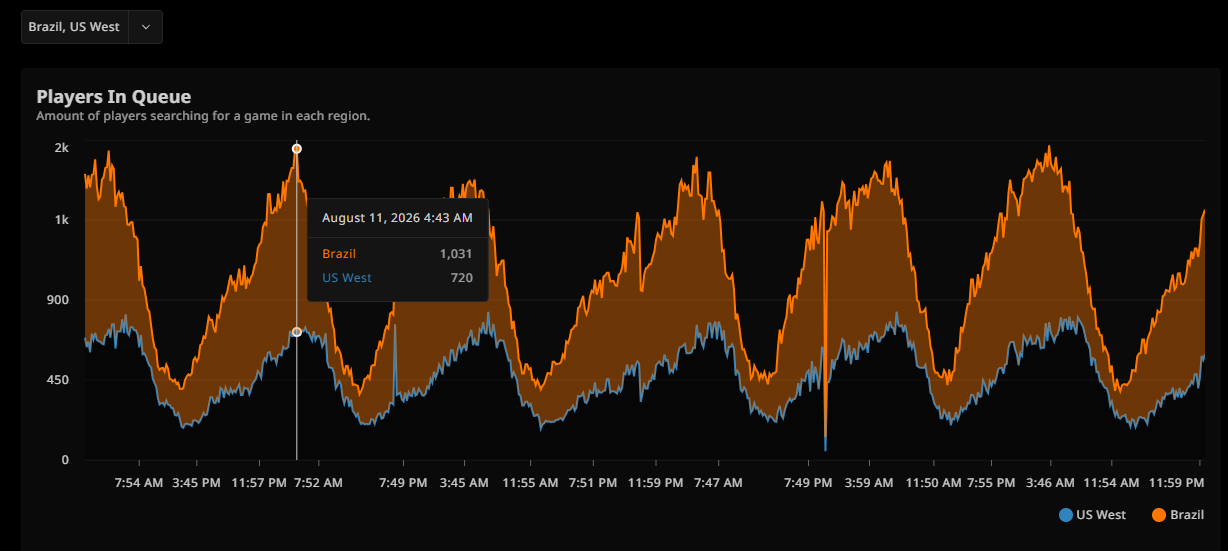1228x551 pixels.
Task: Click the 7:55 PM x-axis label
Action: point(991,483)
